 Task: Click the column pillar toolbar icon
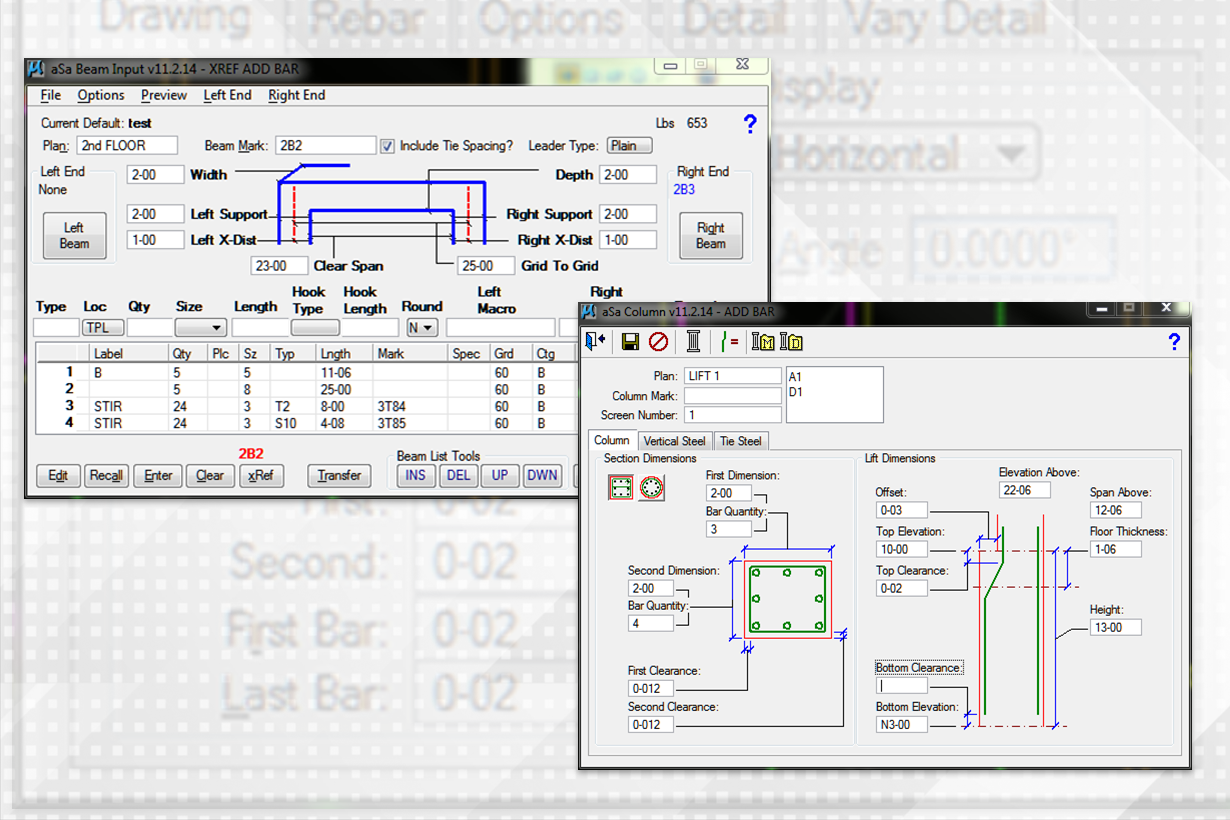click(693, 342)
